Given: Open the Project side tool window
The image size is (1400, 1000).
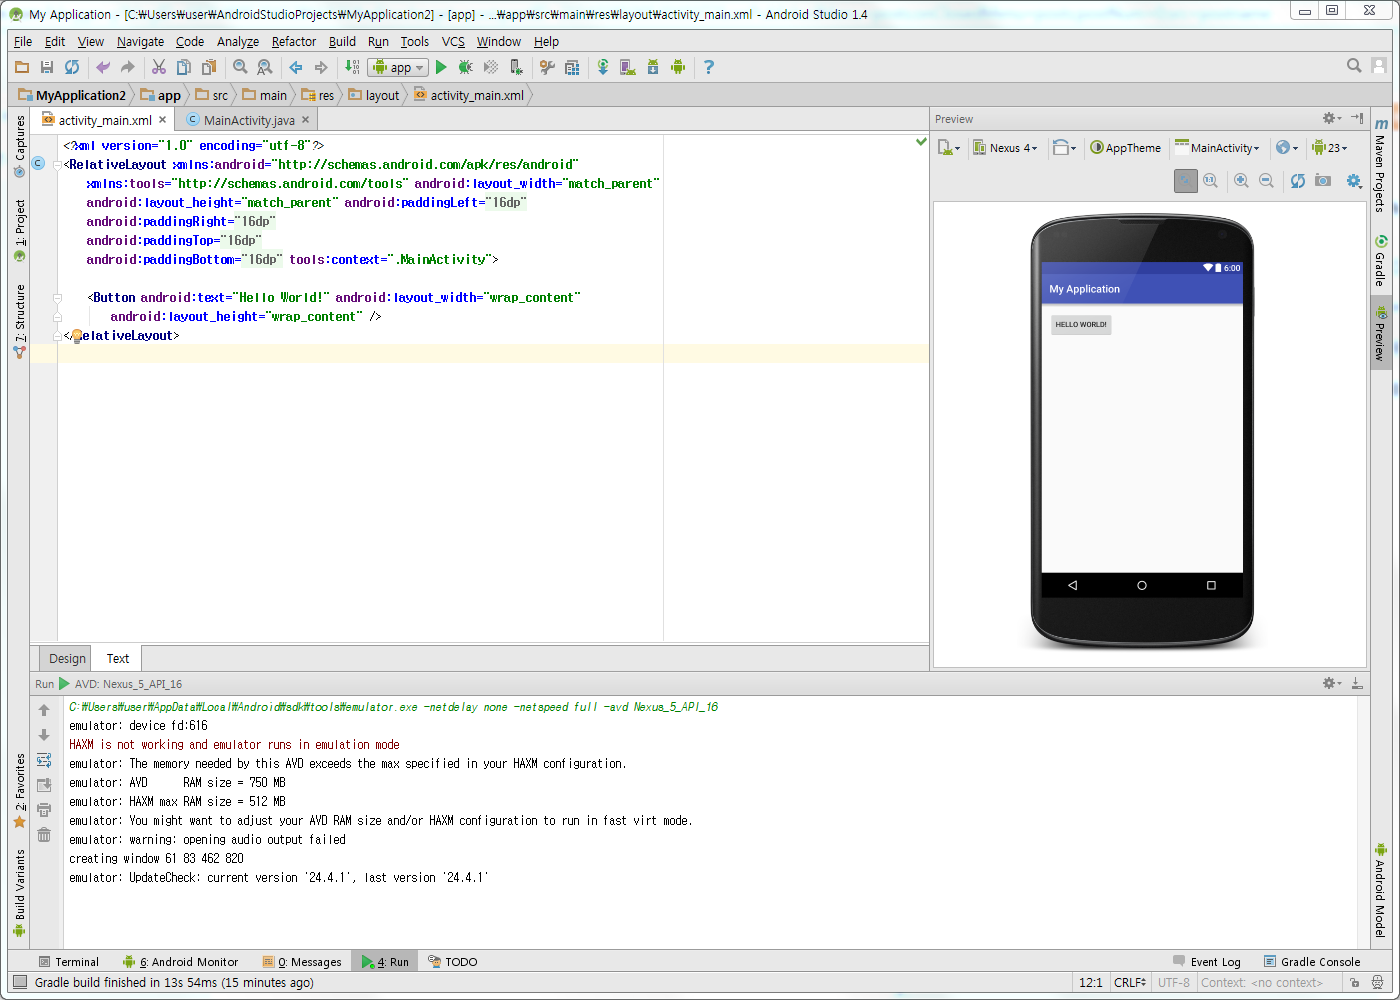Looking at the screenshot, I should pos(19,230).
